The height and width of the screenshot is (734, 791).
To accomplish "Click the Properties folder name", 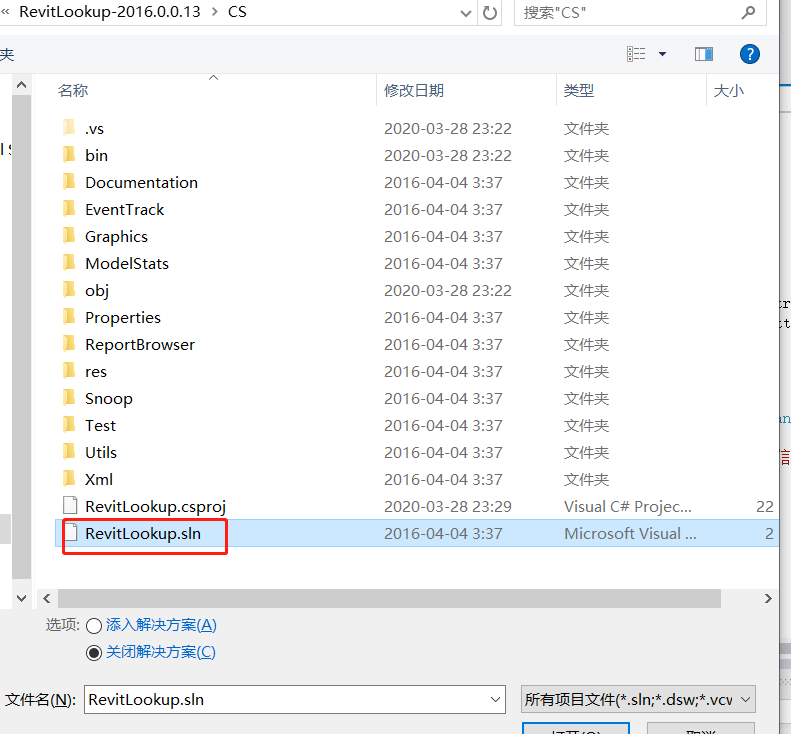I will [x=123, y=317].
